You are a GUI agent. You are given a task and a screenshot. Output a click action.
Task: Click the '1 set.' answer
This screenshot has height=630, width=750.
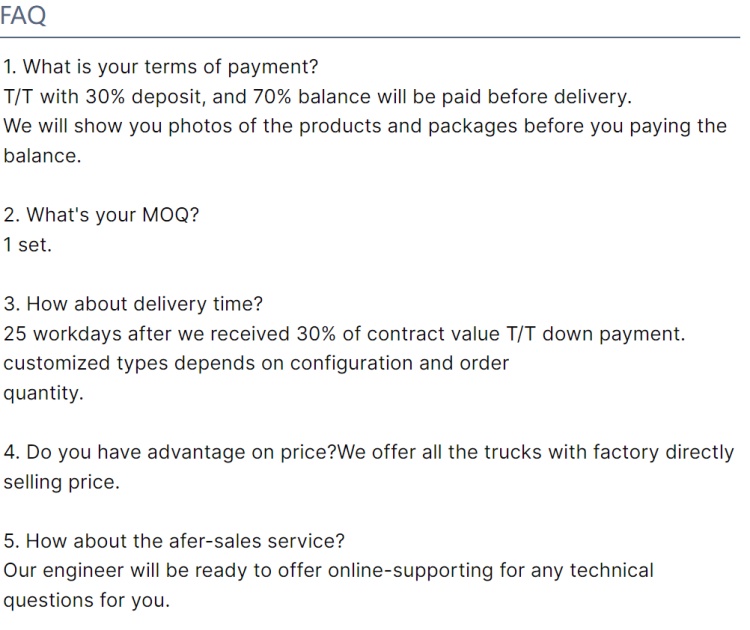click(27, 244)
